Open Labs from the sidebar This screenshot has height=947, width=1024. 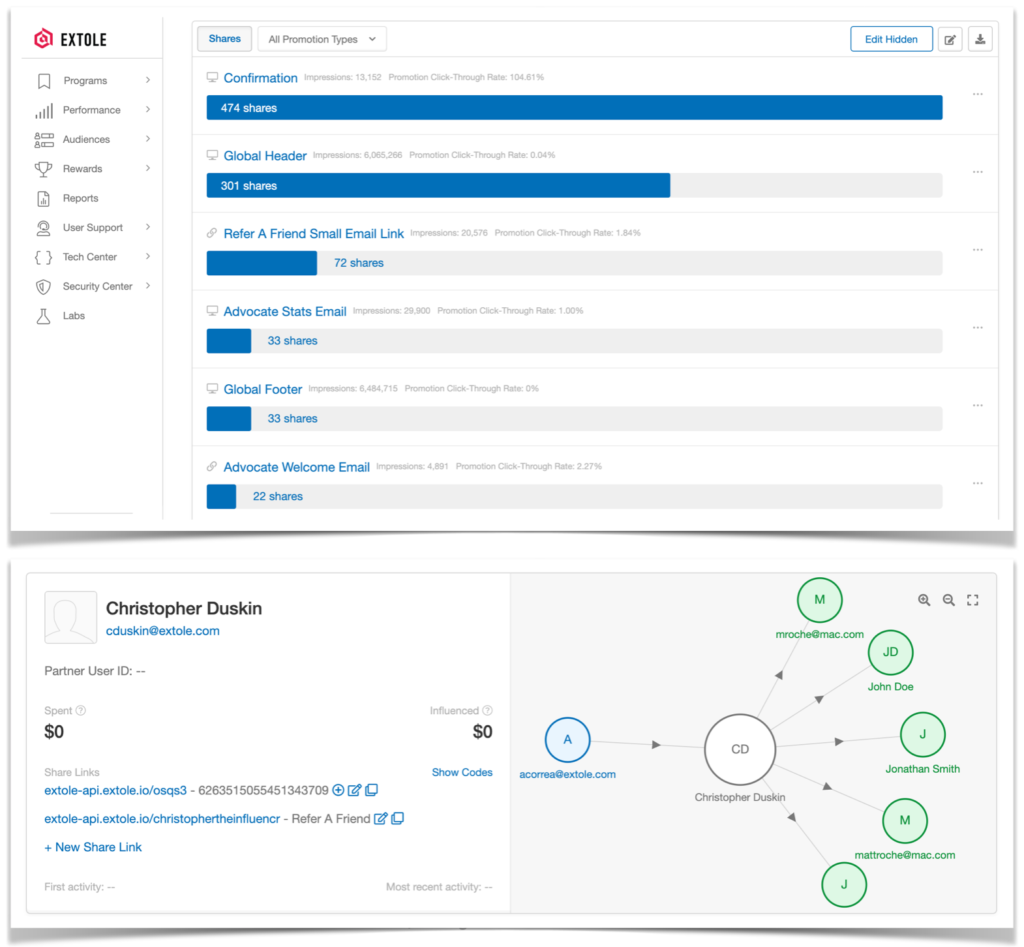point(74,315)
